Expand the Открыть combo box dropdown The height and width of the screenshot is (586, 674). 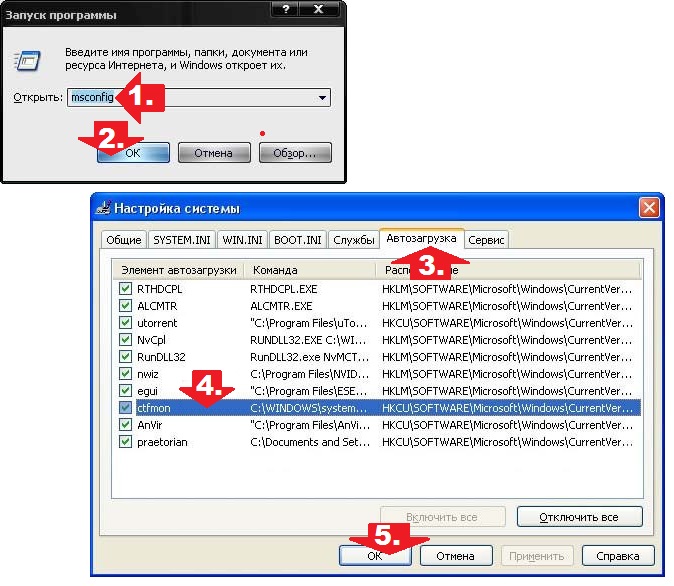click(x=322, y=98)
